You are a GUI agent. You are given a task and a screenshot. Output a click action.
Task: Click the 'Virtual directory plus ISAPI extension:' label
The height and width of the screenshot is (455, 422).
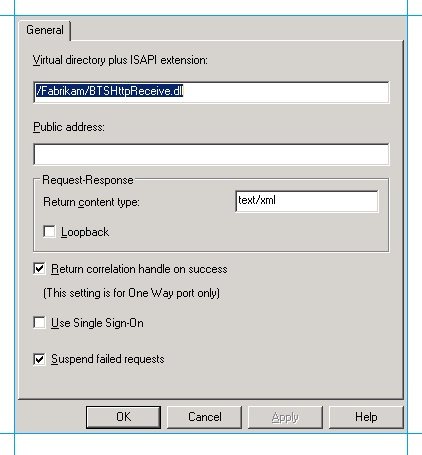click(x=120, y=60)
